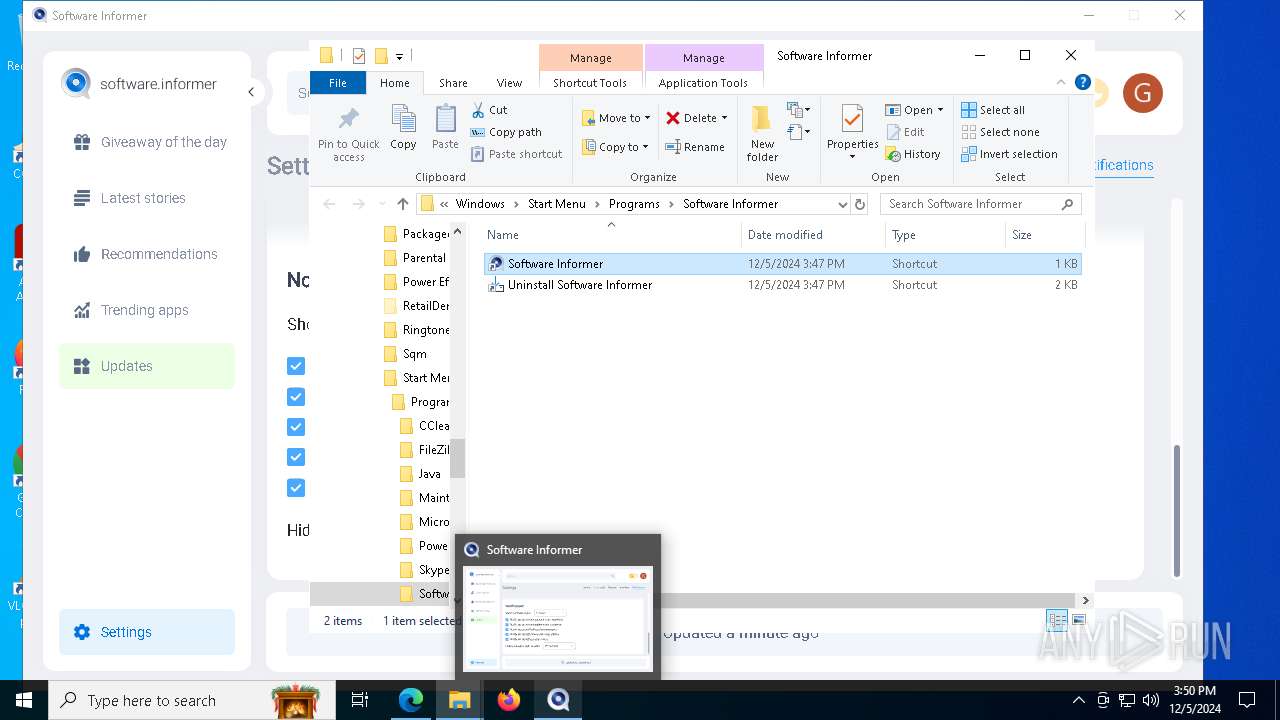The image size is (1280, 720).
Task: Open Settings in Software Informer sidebar
Action: tap(147, 632)
